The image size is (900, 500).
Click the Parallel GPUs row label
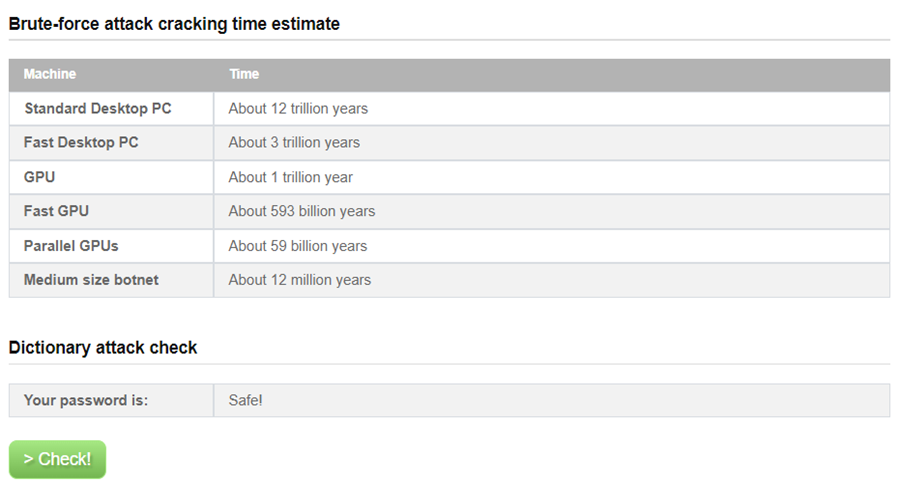71,246
